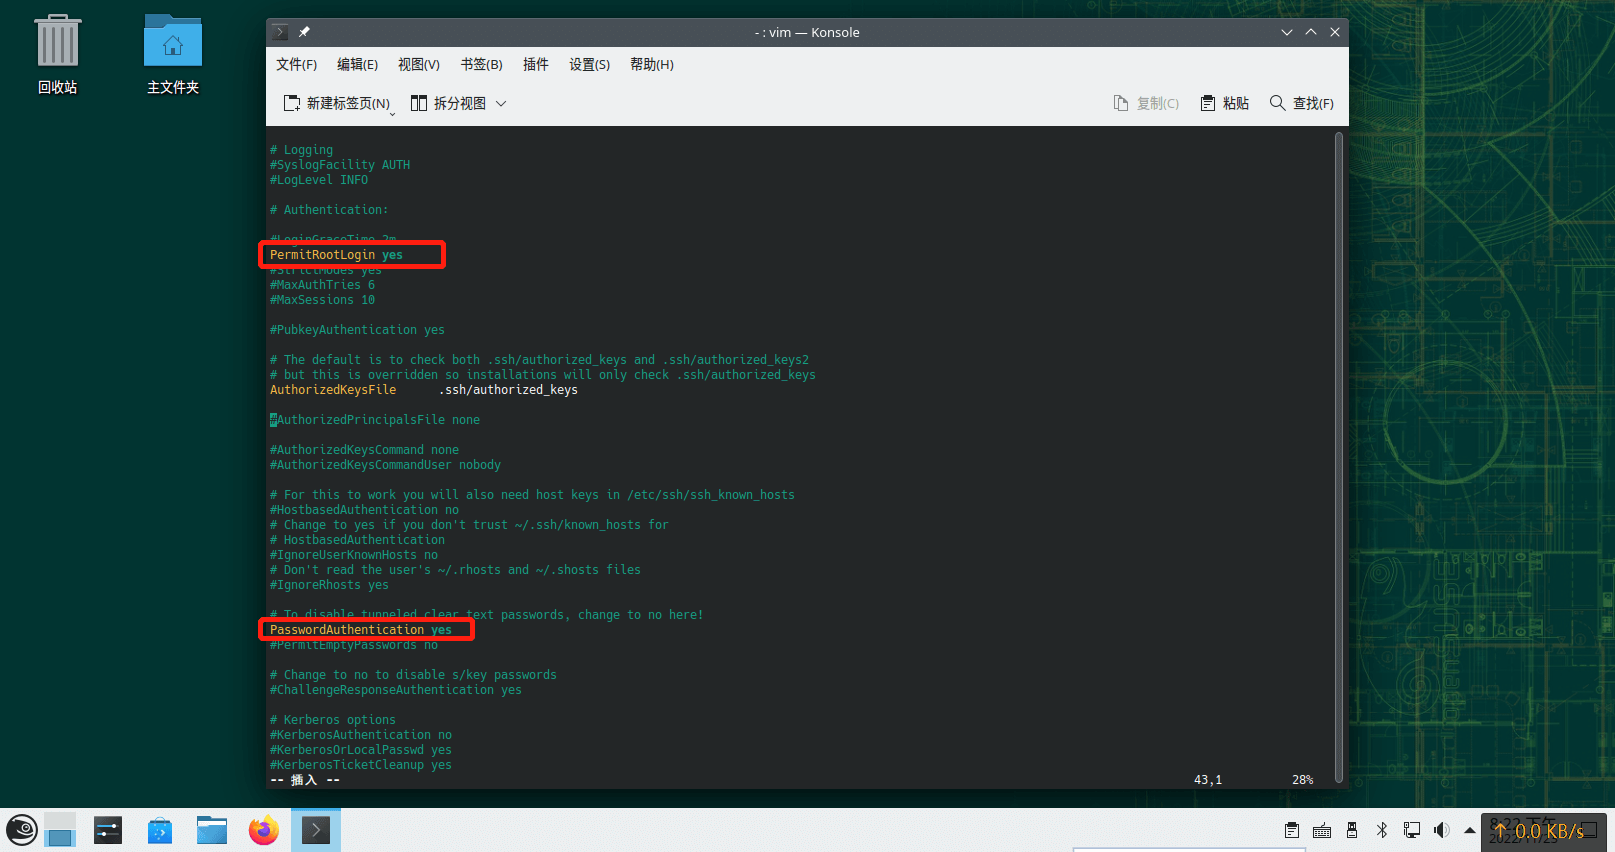Click the pin window icon in title bar

[304, 32]
